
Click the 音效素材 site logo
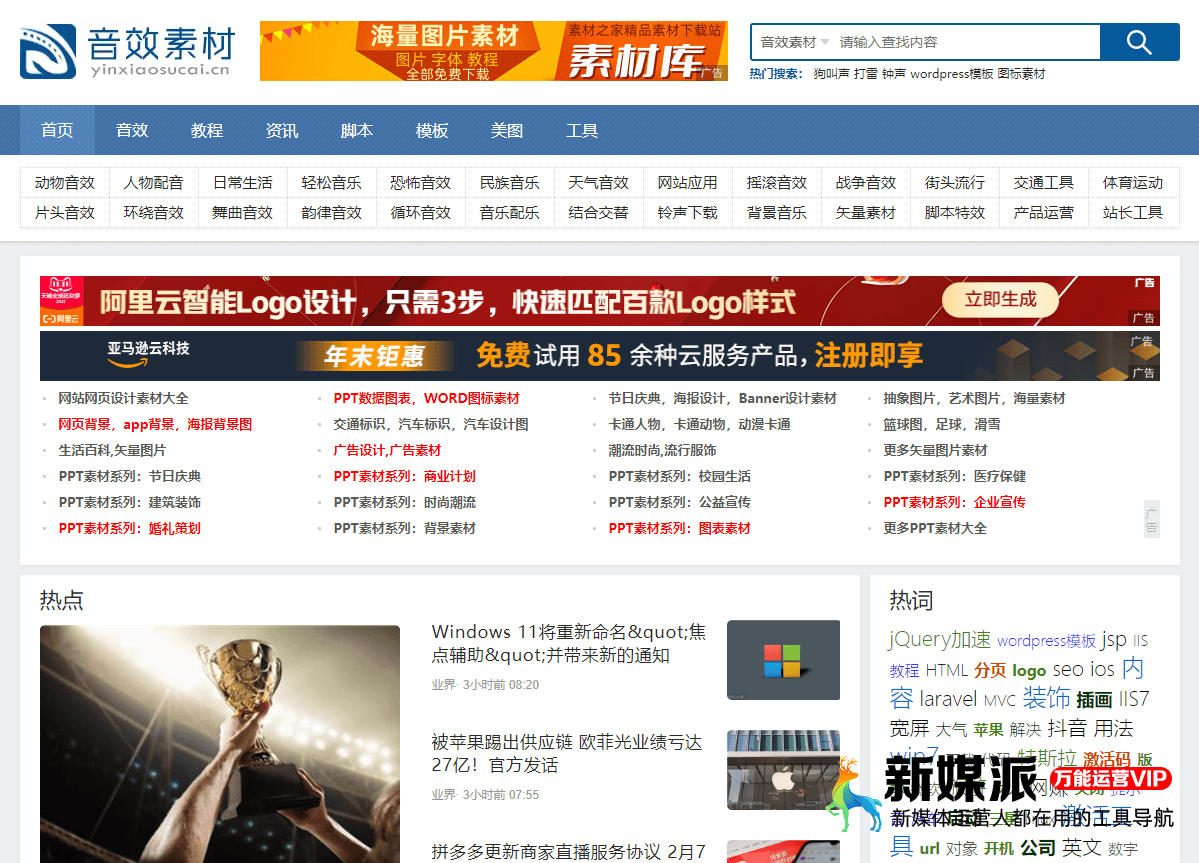click(127, 52)
